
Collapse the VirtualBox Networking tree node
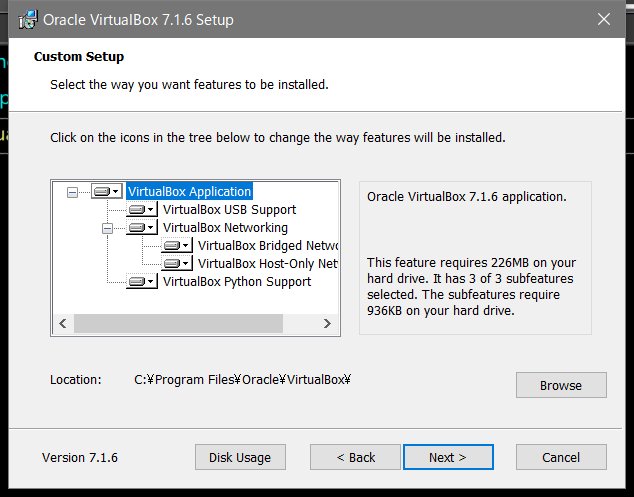[107, 228]
